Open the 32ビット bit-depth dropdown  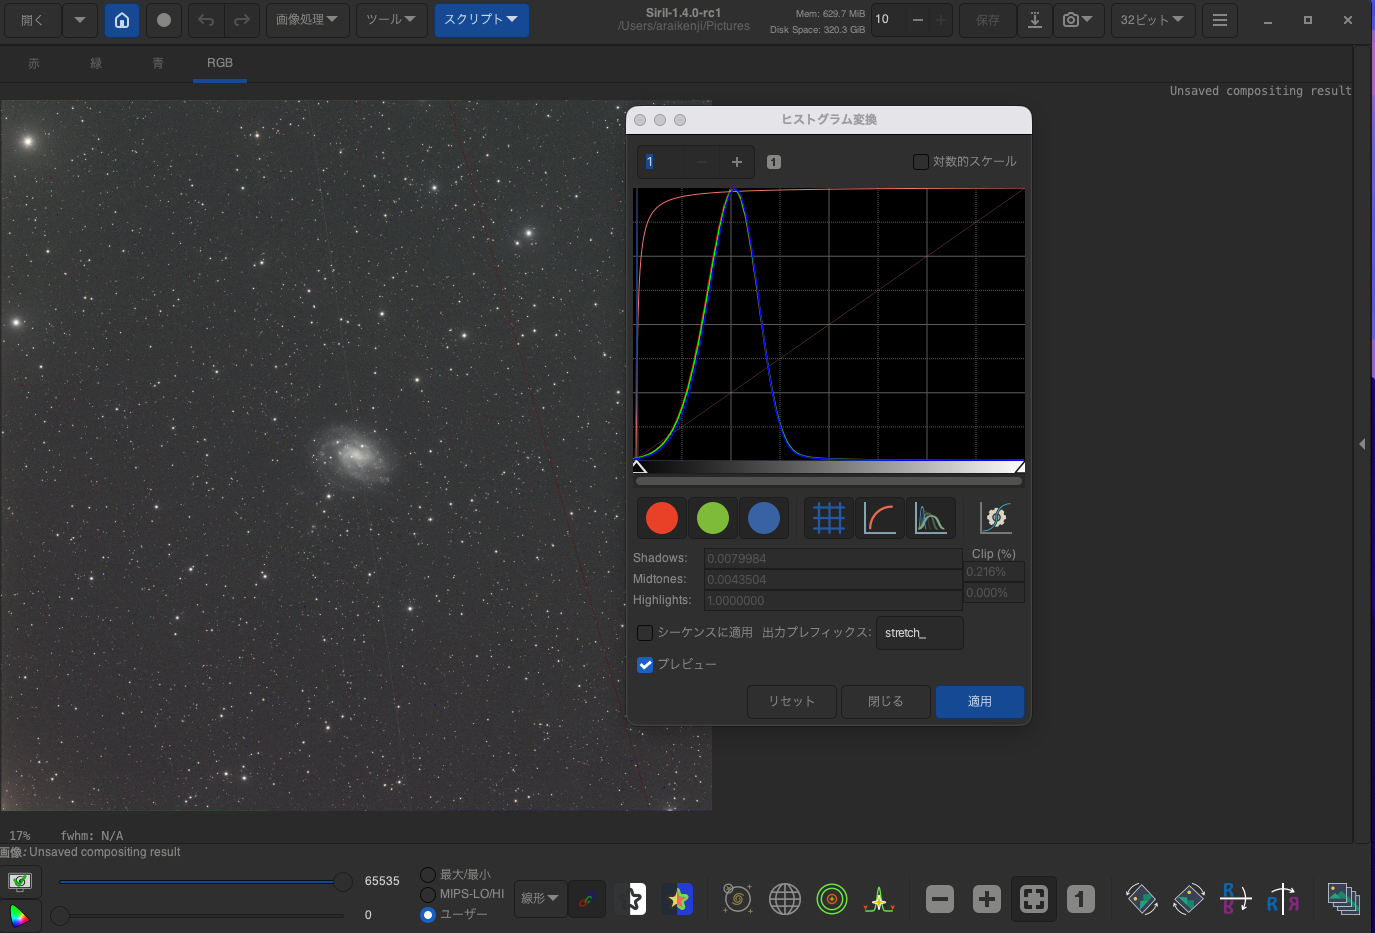click(x=1152, y=20)
